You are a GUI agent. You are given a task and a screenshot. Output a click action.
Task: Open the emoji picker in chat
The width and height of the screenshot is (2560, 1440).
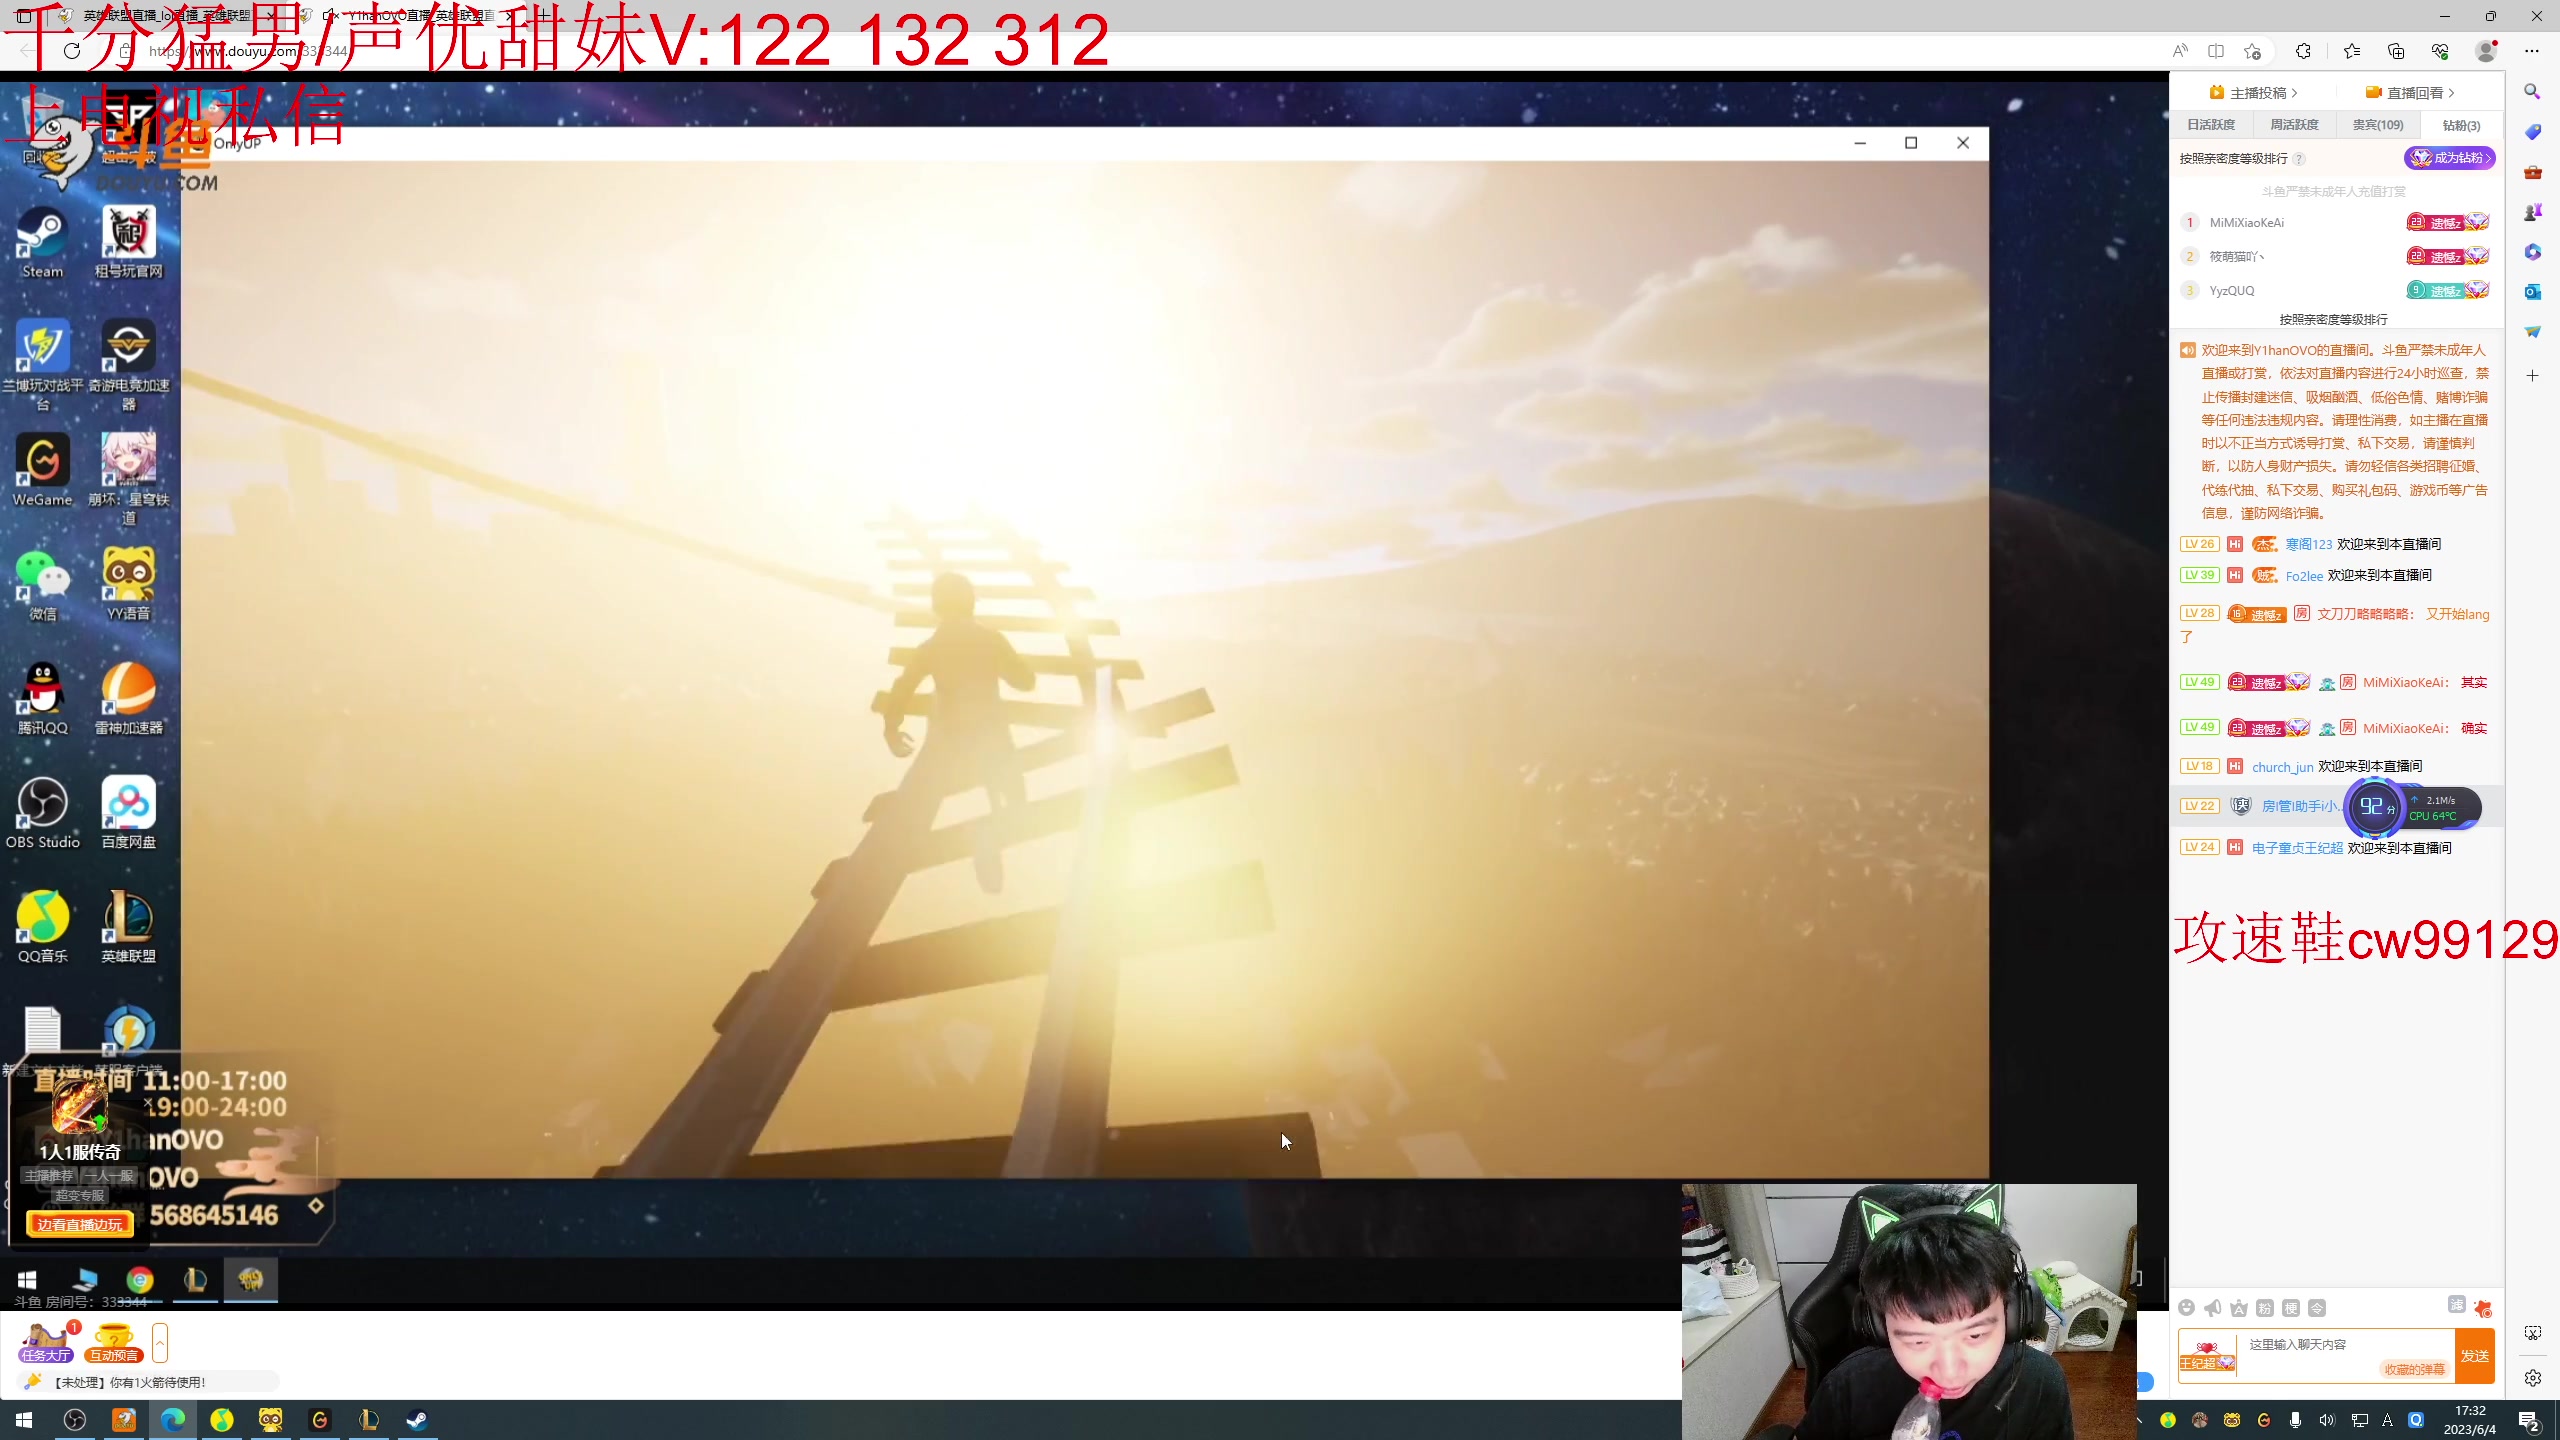tap(2187, 1308)
